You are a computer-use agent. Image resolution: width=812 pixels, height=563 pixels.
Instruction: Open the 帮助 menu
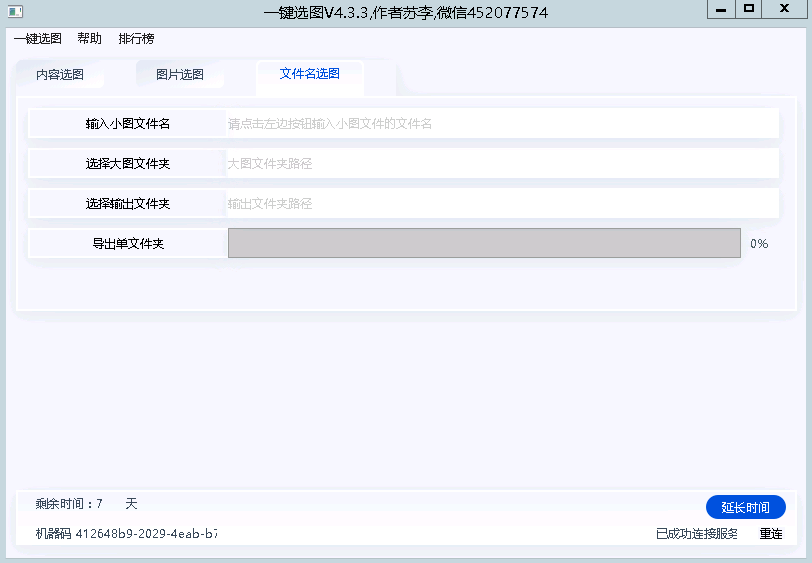tap(90, 39)
